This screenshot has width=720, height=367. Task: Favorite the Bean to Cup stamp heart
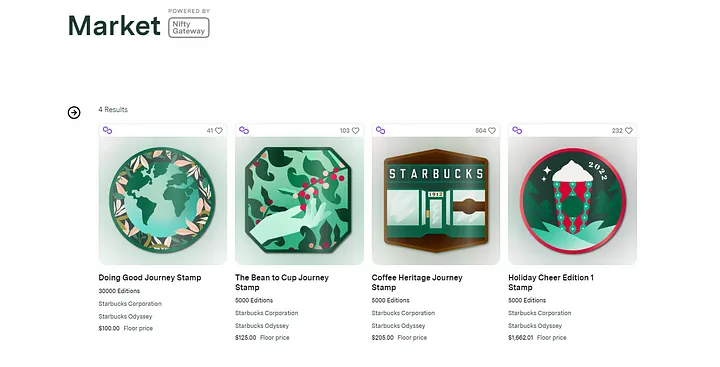[x=355, y=130]
